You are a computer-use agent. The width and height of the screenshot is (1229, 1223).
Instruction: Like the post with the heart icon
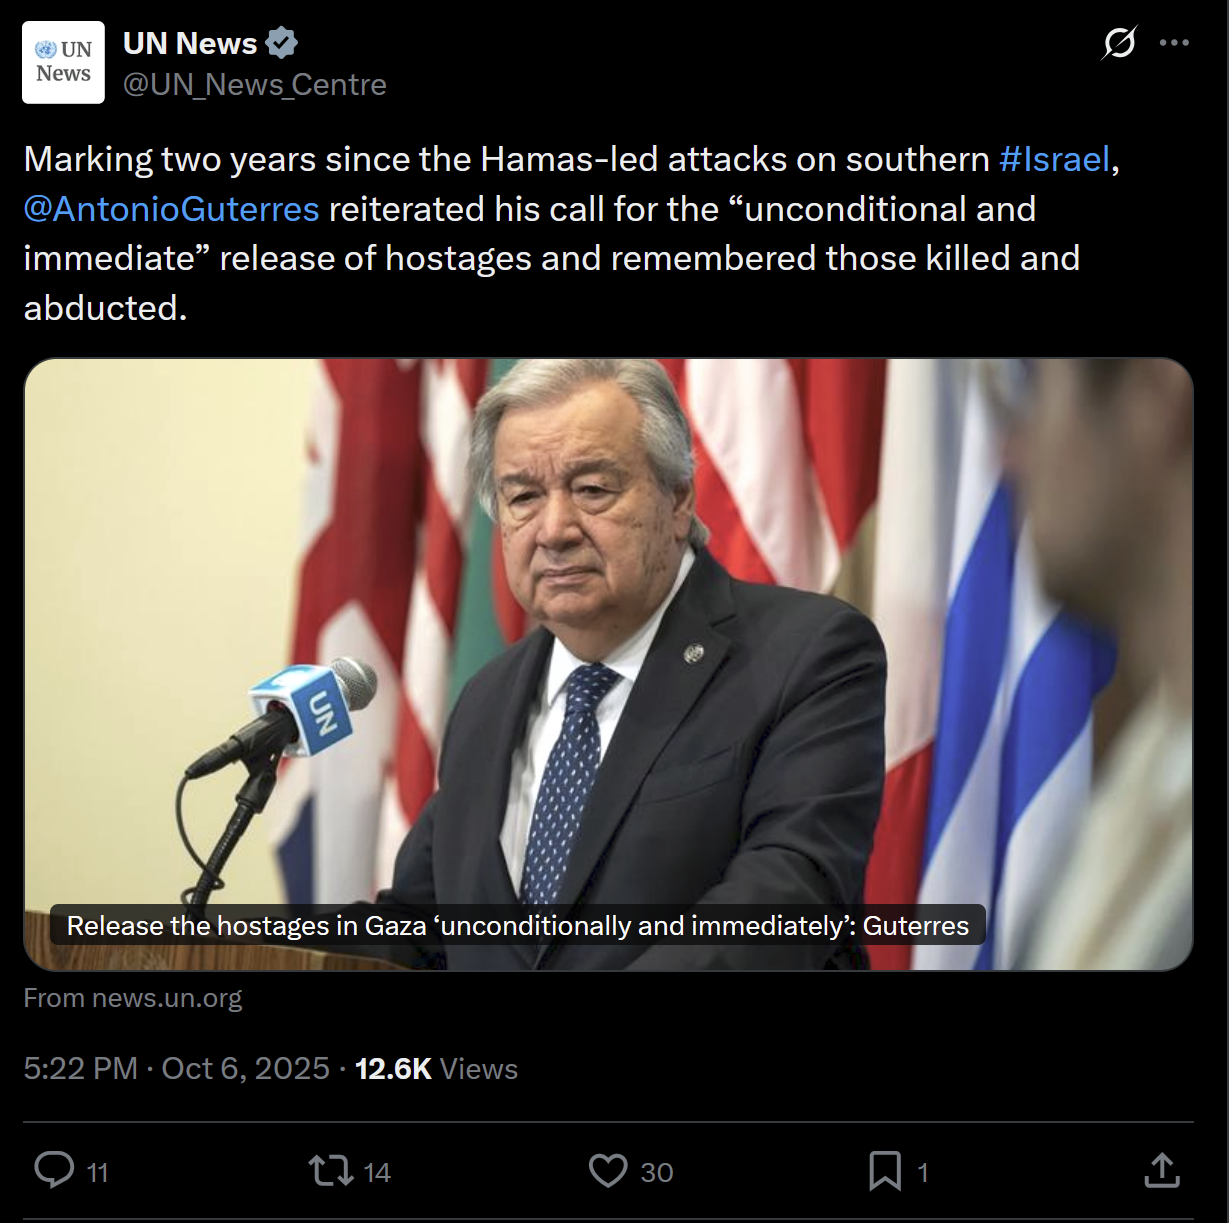pyautogui.click(x=607, y=1170)
